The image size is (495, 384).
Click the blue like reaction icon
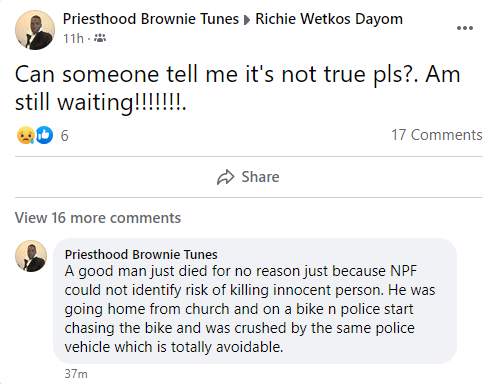pos(44,135)
